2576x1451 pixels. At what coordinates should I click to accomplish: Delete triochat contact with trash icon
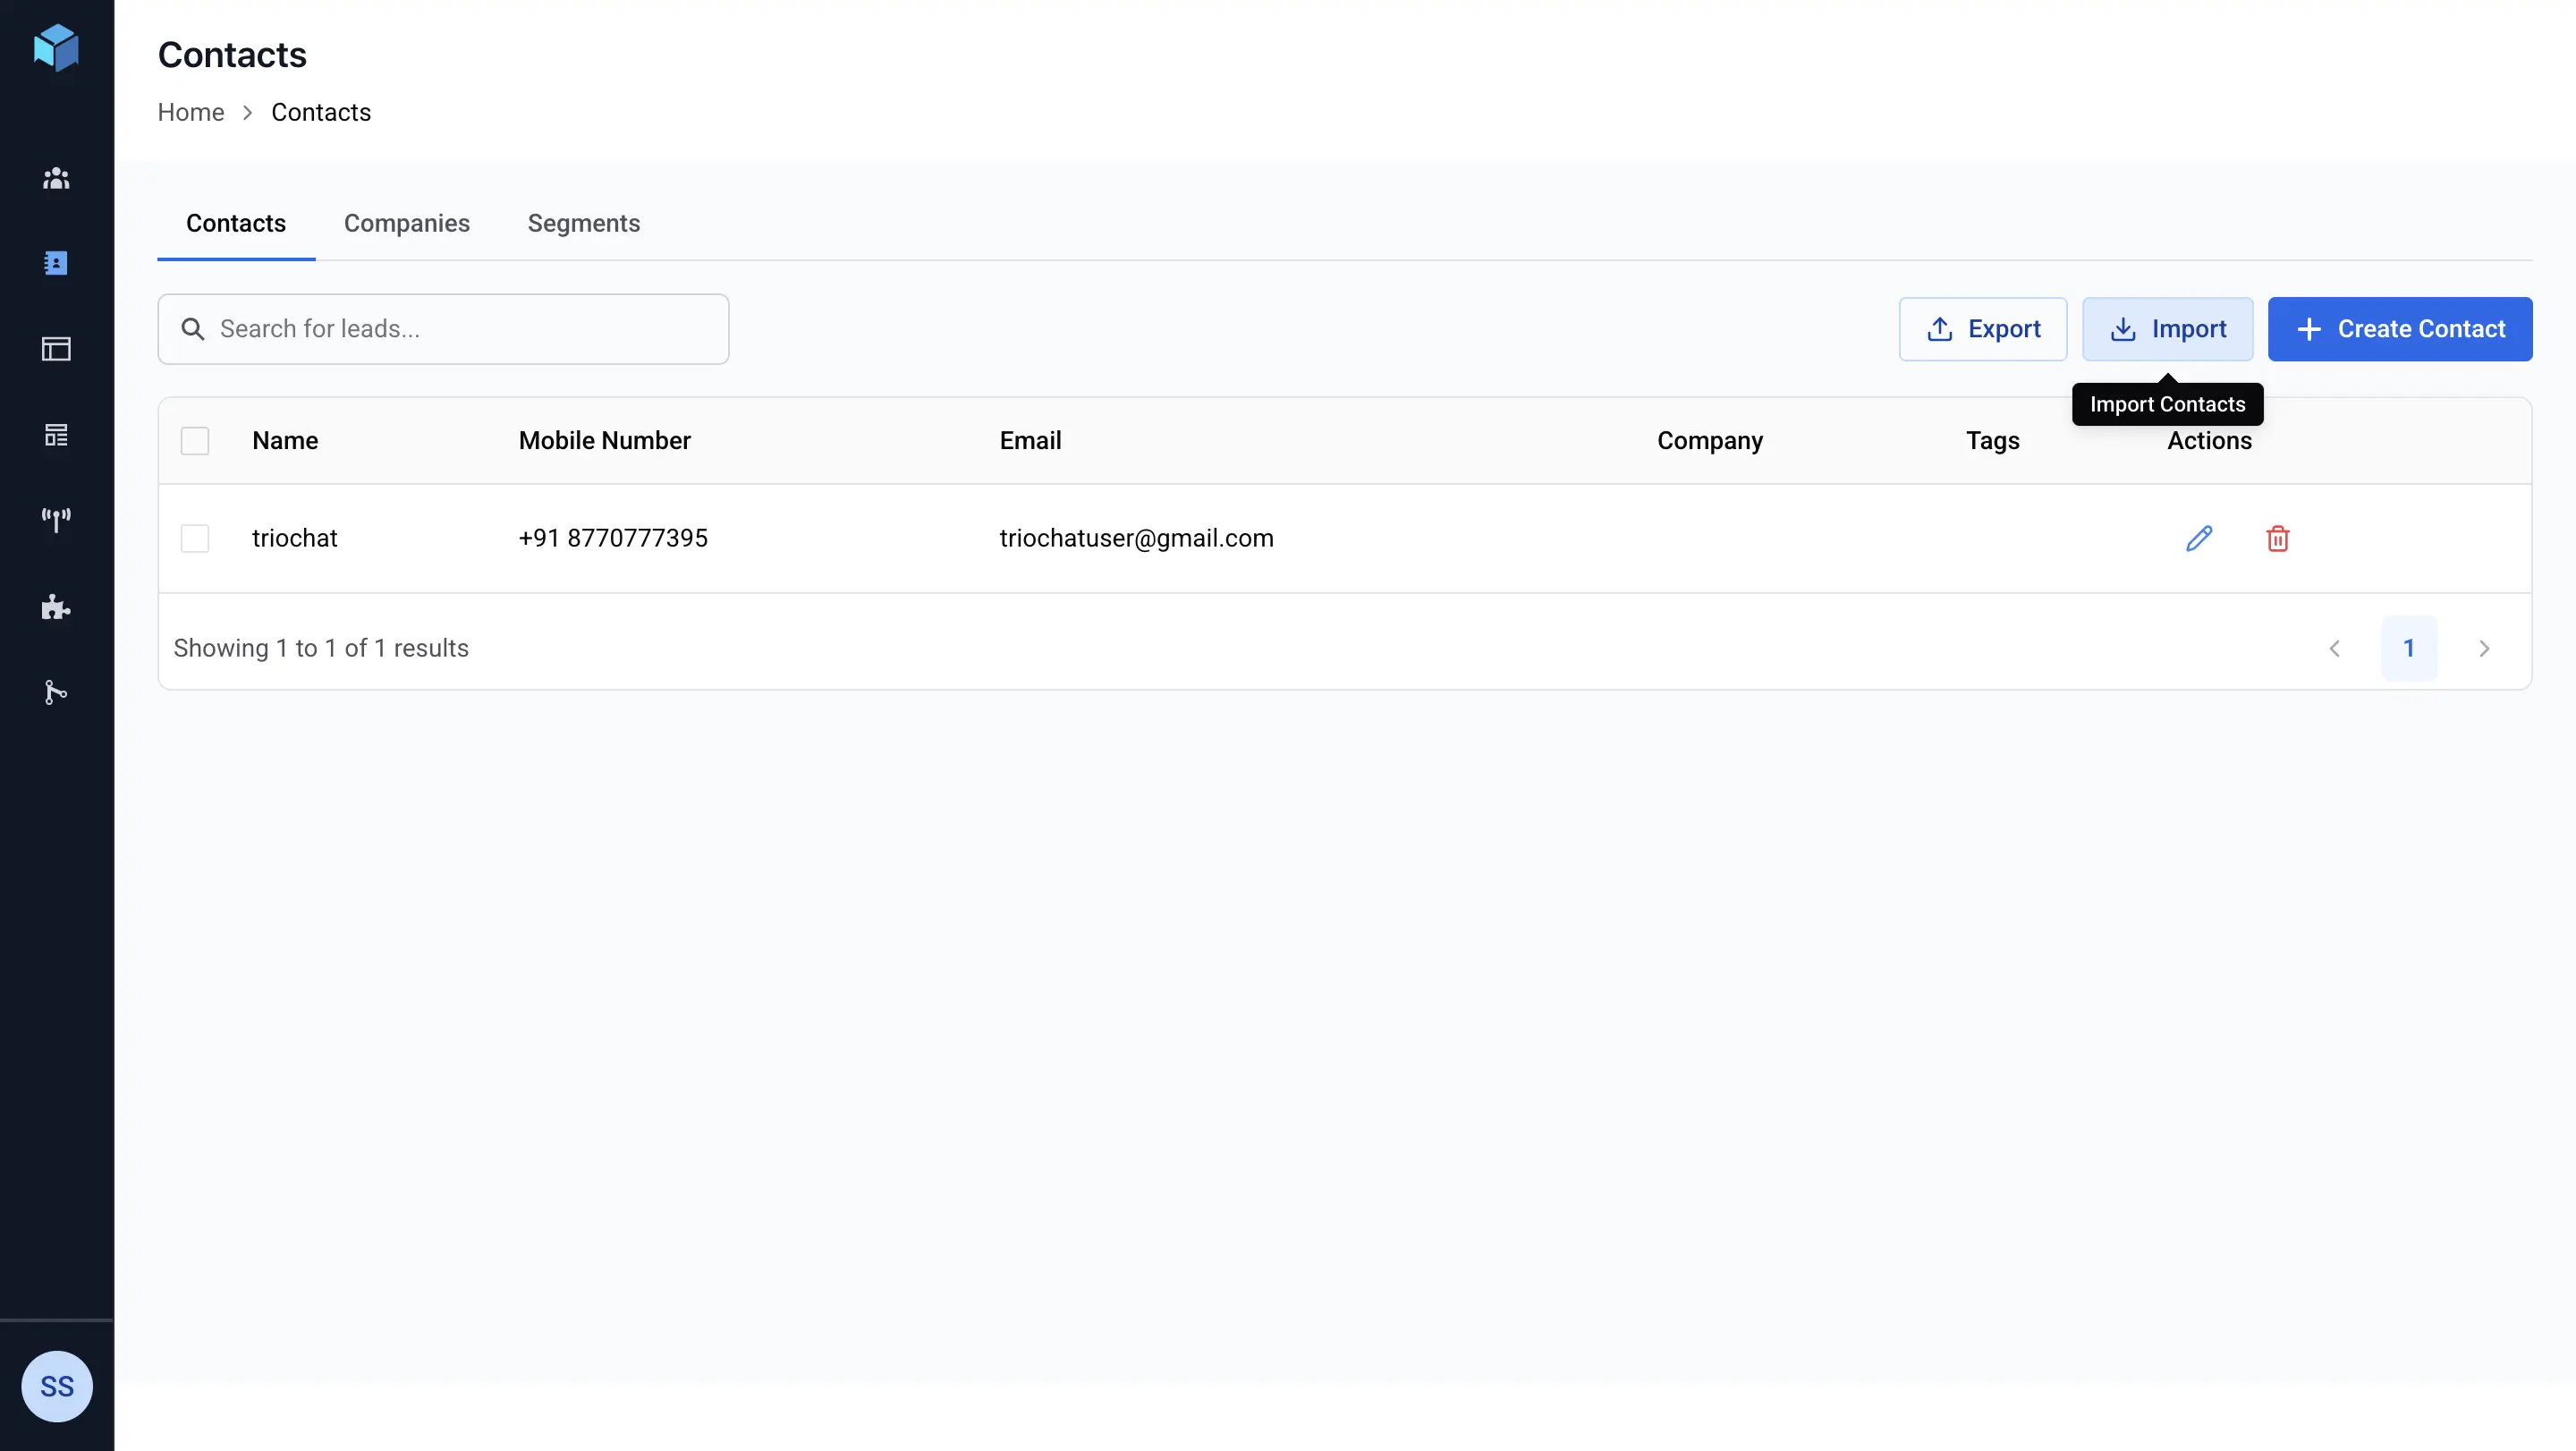pyautogui.click(x=2278, y=538)
